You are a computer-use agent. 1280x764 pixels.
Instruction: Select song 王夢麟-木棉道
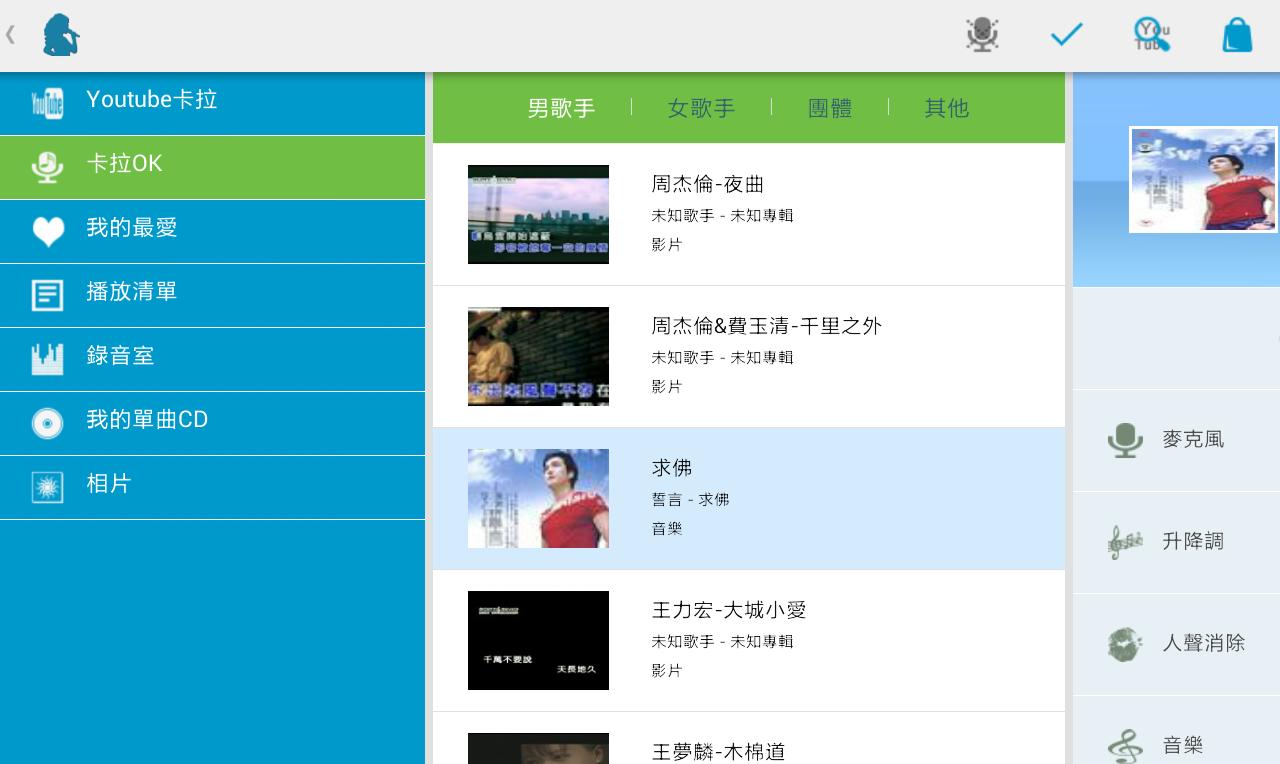[x=749, y=738]
